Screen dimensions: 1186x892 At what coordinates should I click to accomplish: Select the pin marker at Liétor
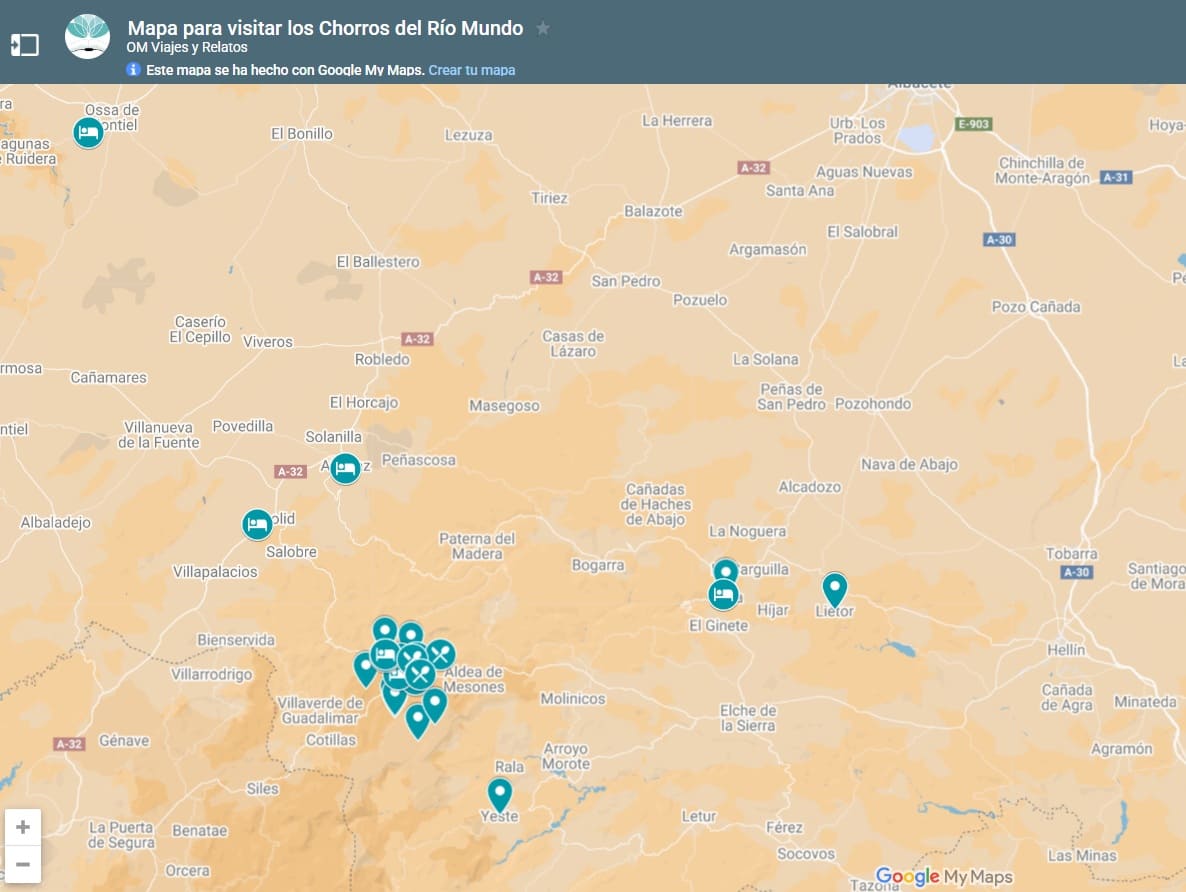(834, 588)
